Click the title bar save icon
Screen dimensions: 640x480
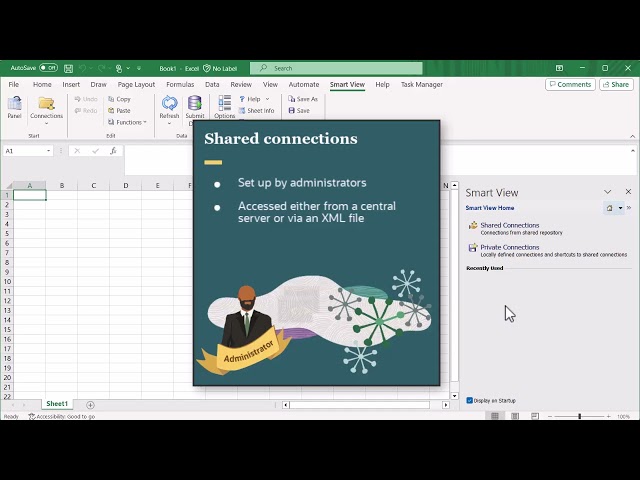click(69, 69)
